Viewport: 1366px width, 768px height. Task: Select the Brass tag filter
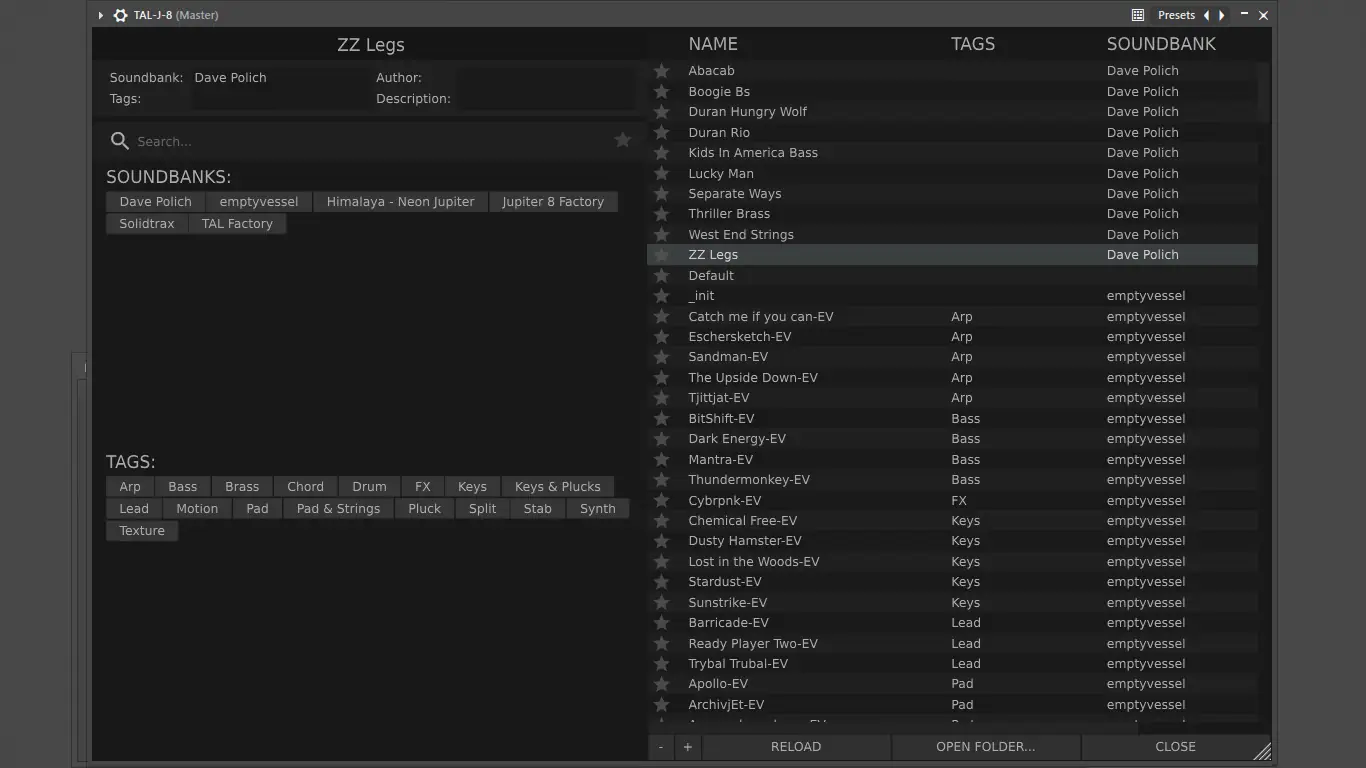click(x=242, y=487)
